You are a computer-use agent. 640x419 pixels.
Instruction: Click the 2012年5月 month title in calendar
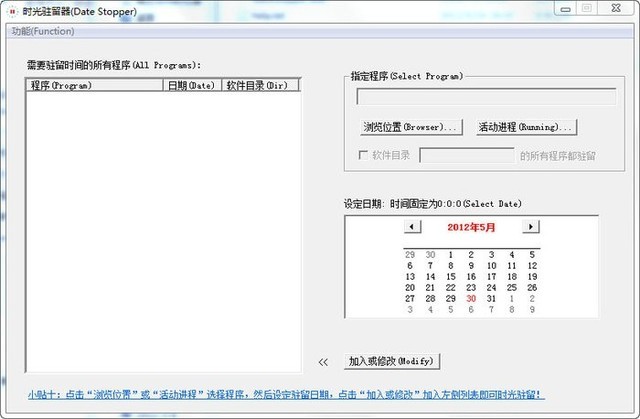(471, 227)
